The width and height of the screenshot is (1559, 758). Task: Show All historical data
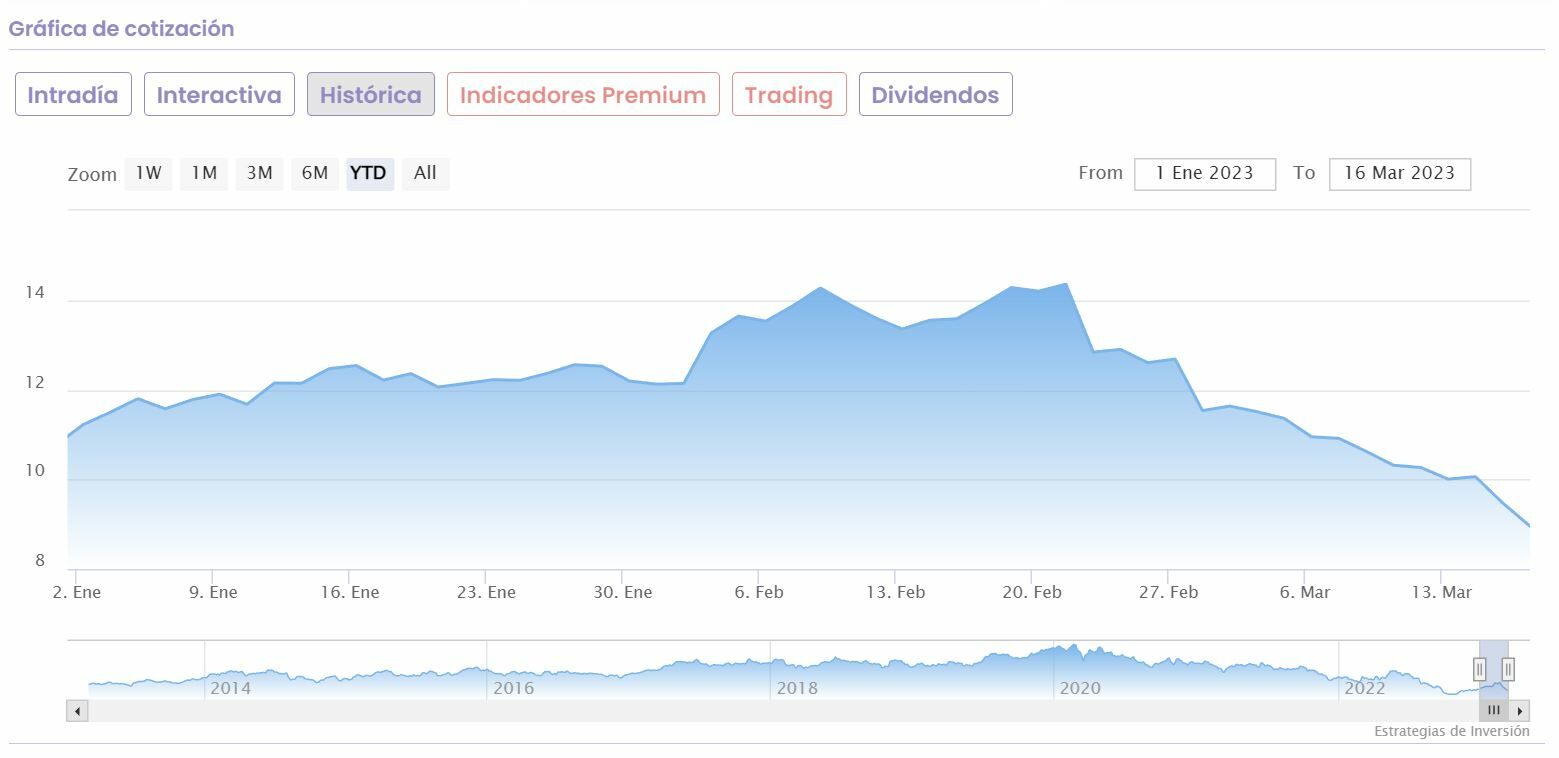pyautogui.click(x=425, y=173)
